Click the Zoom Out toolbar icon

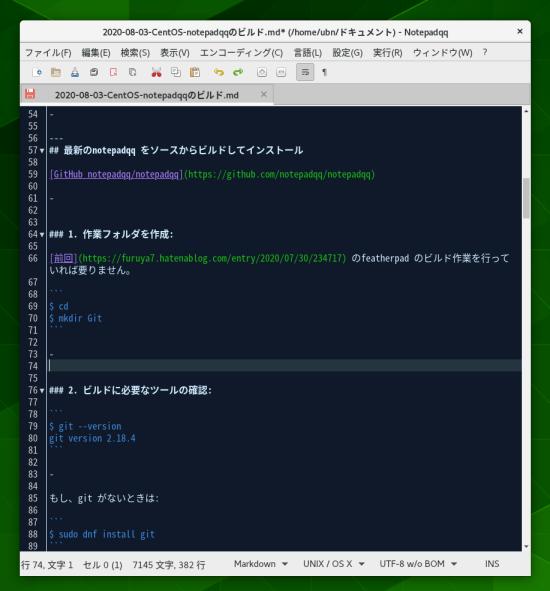(x=281, y=72)
